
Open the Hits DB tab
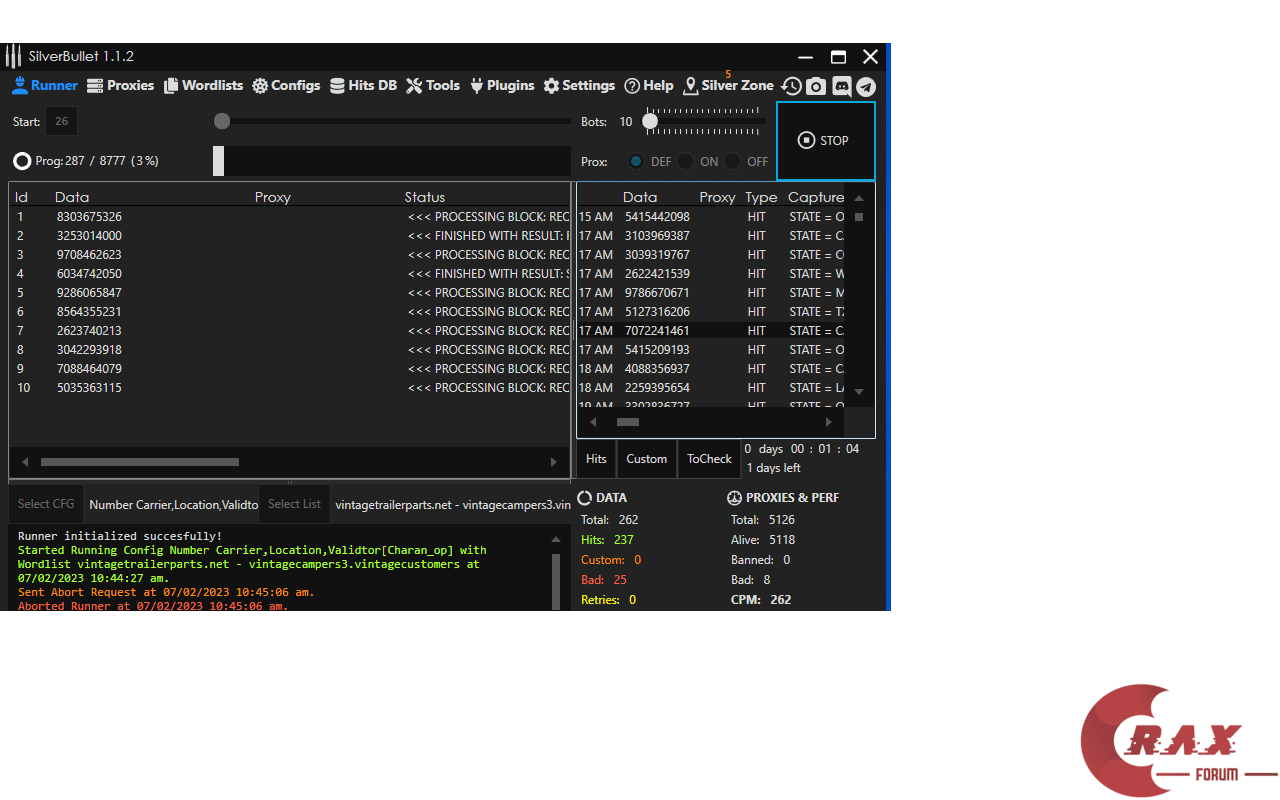point(363,86)
